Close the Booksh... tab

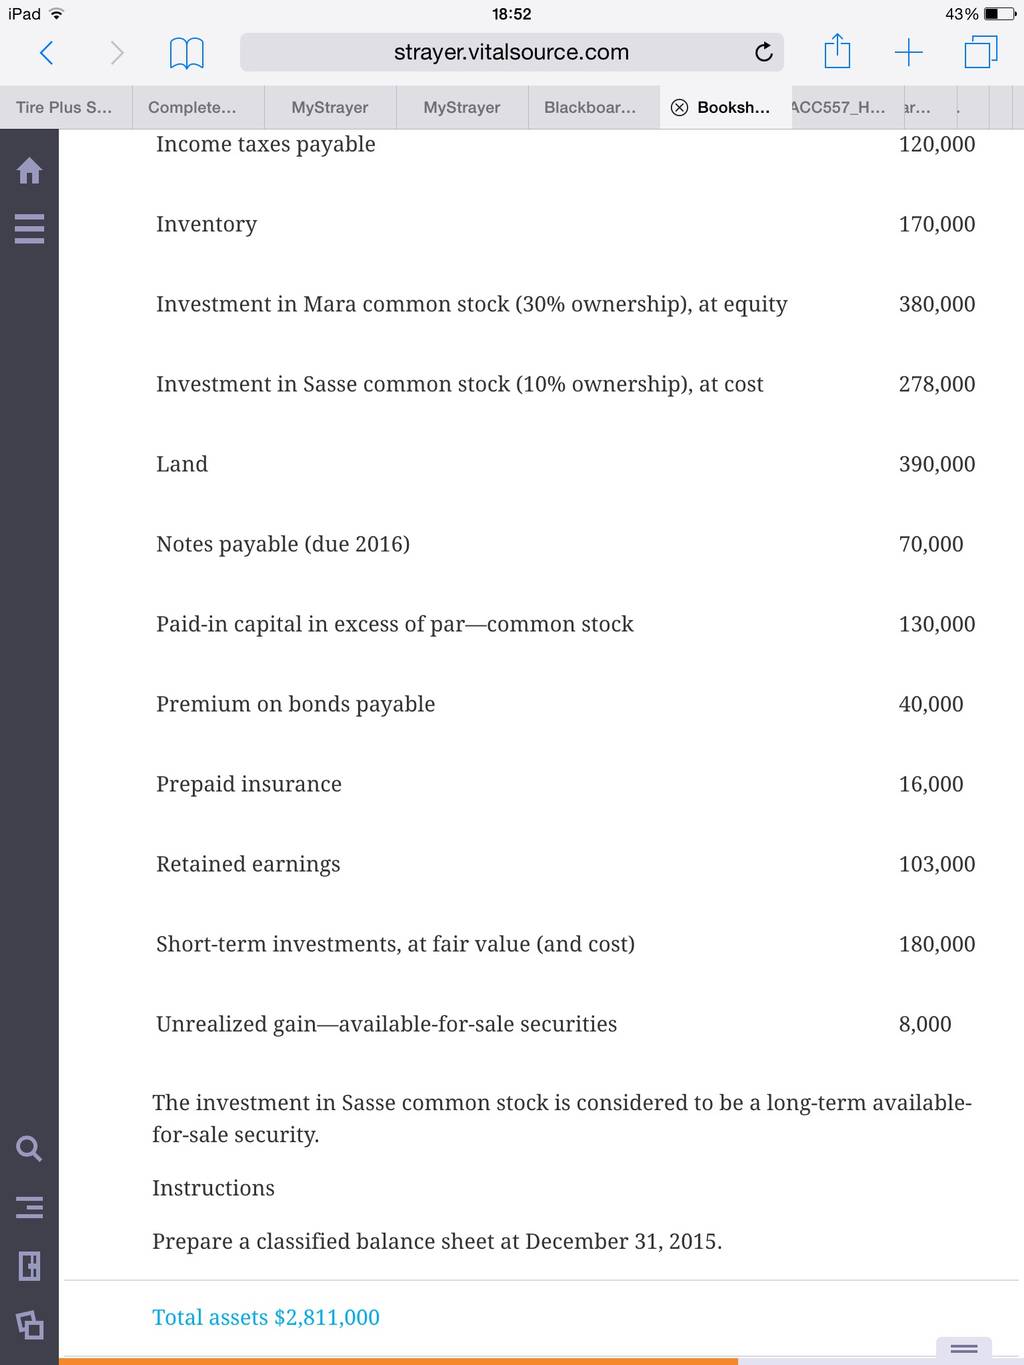click(x=679, y=108)
